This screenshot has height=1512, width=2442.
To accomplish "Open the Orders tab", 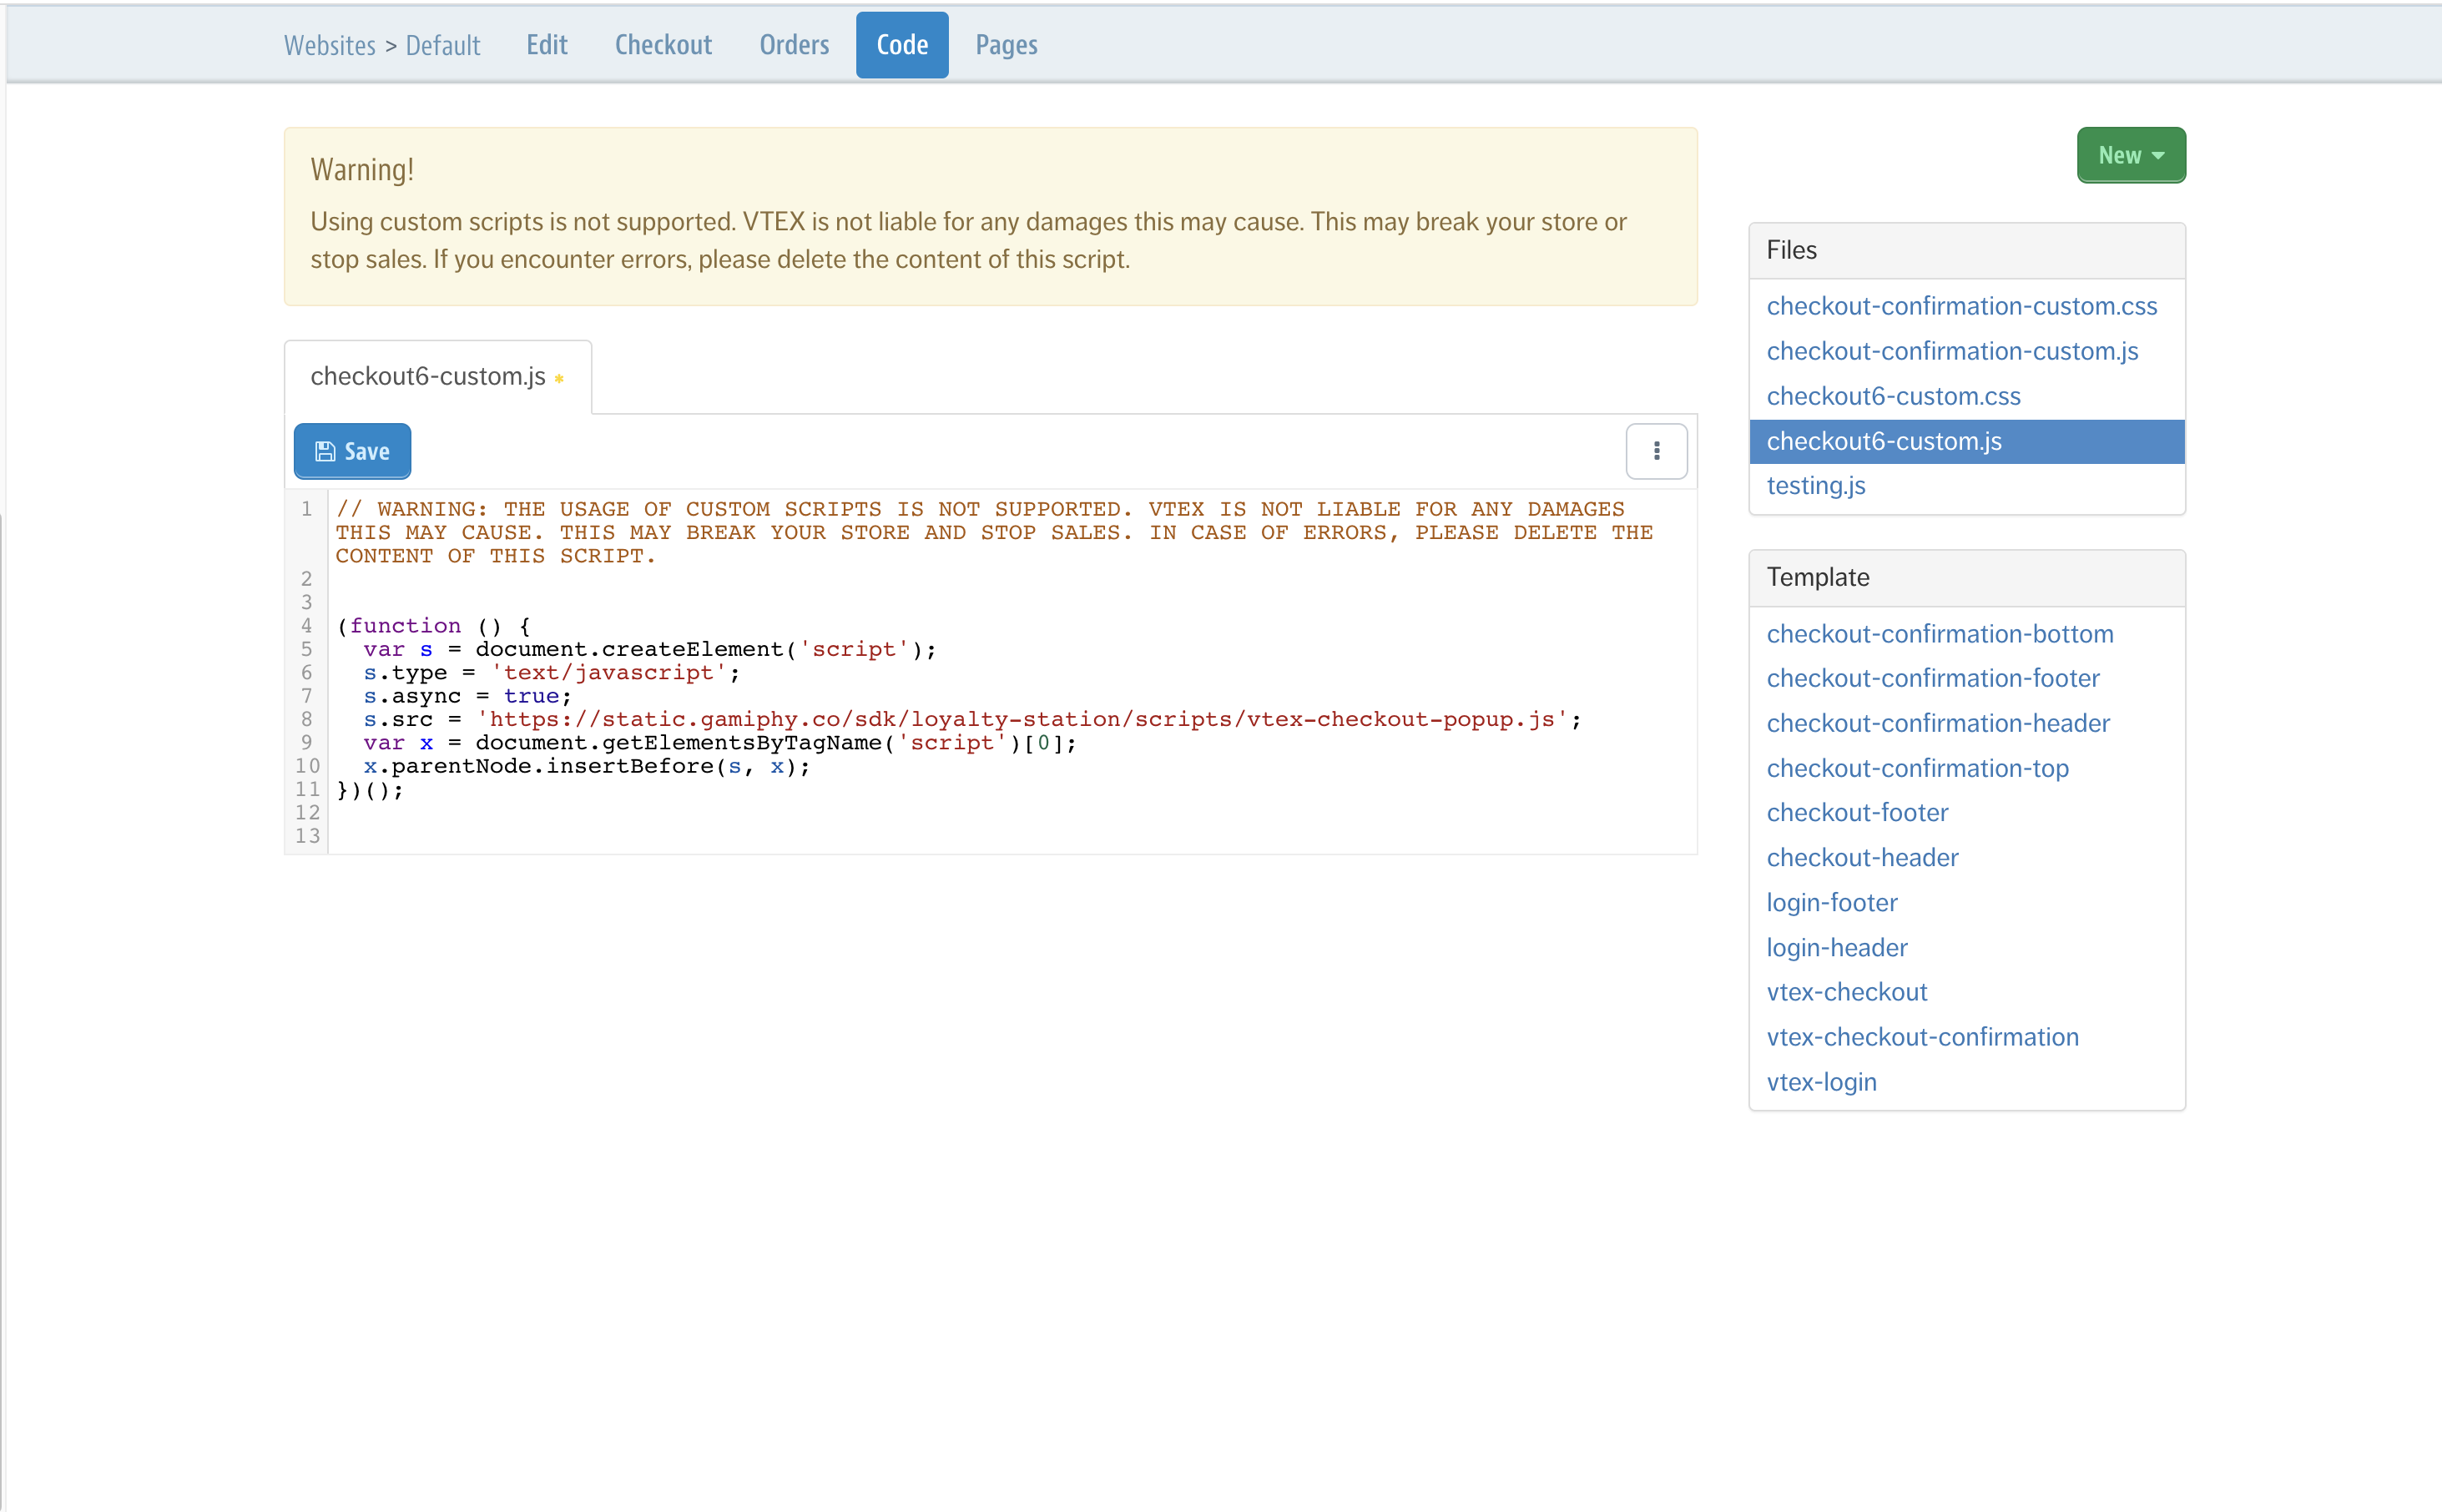I will tap(794, 45).
